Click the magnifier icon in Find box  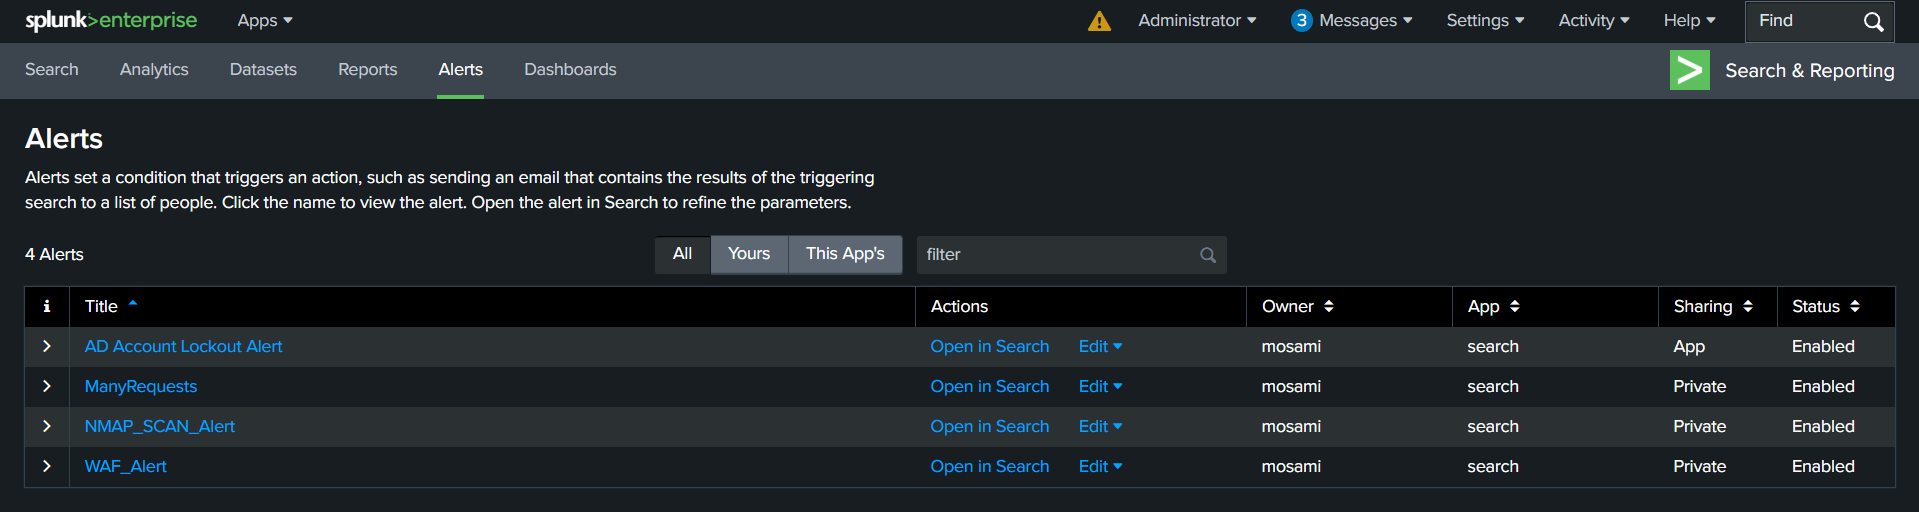(x=1873, y=21)
